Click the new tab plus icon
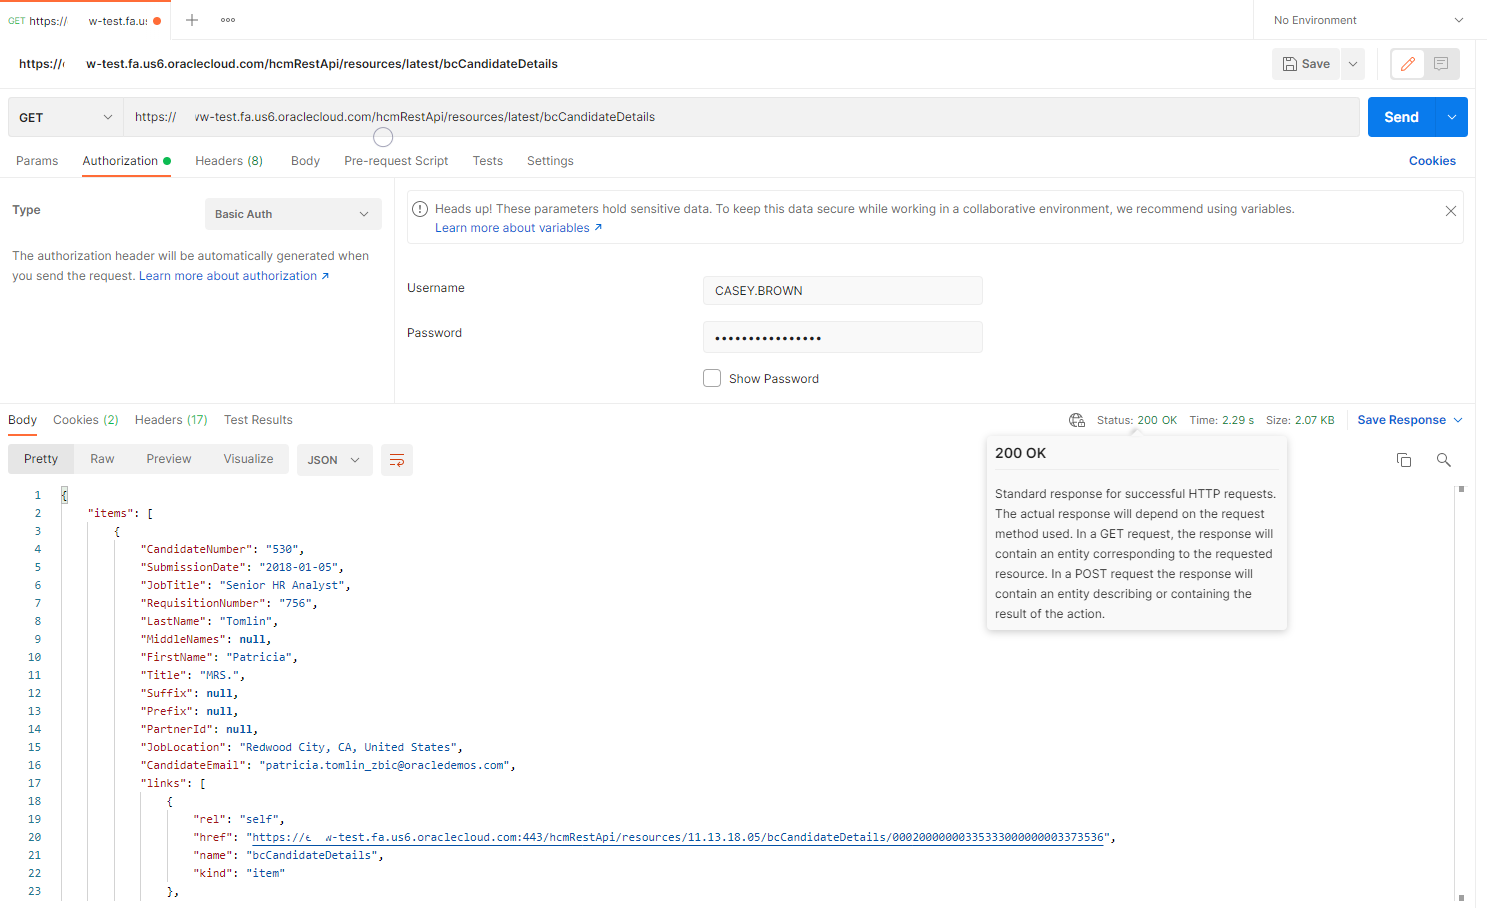 192,20
